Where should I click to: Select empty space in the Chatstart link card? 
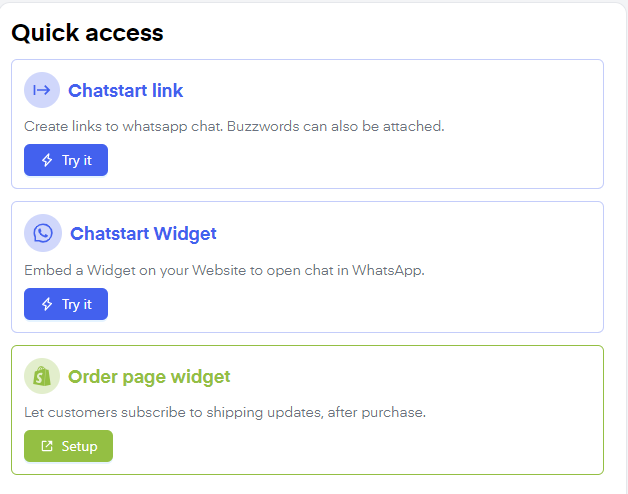(x=400, y=160)
